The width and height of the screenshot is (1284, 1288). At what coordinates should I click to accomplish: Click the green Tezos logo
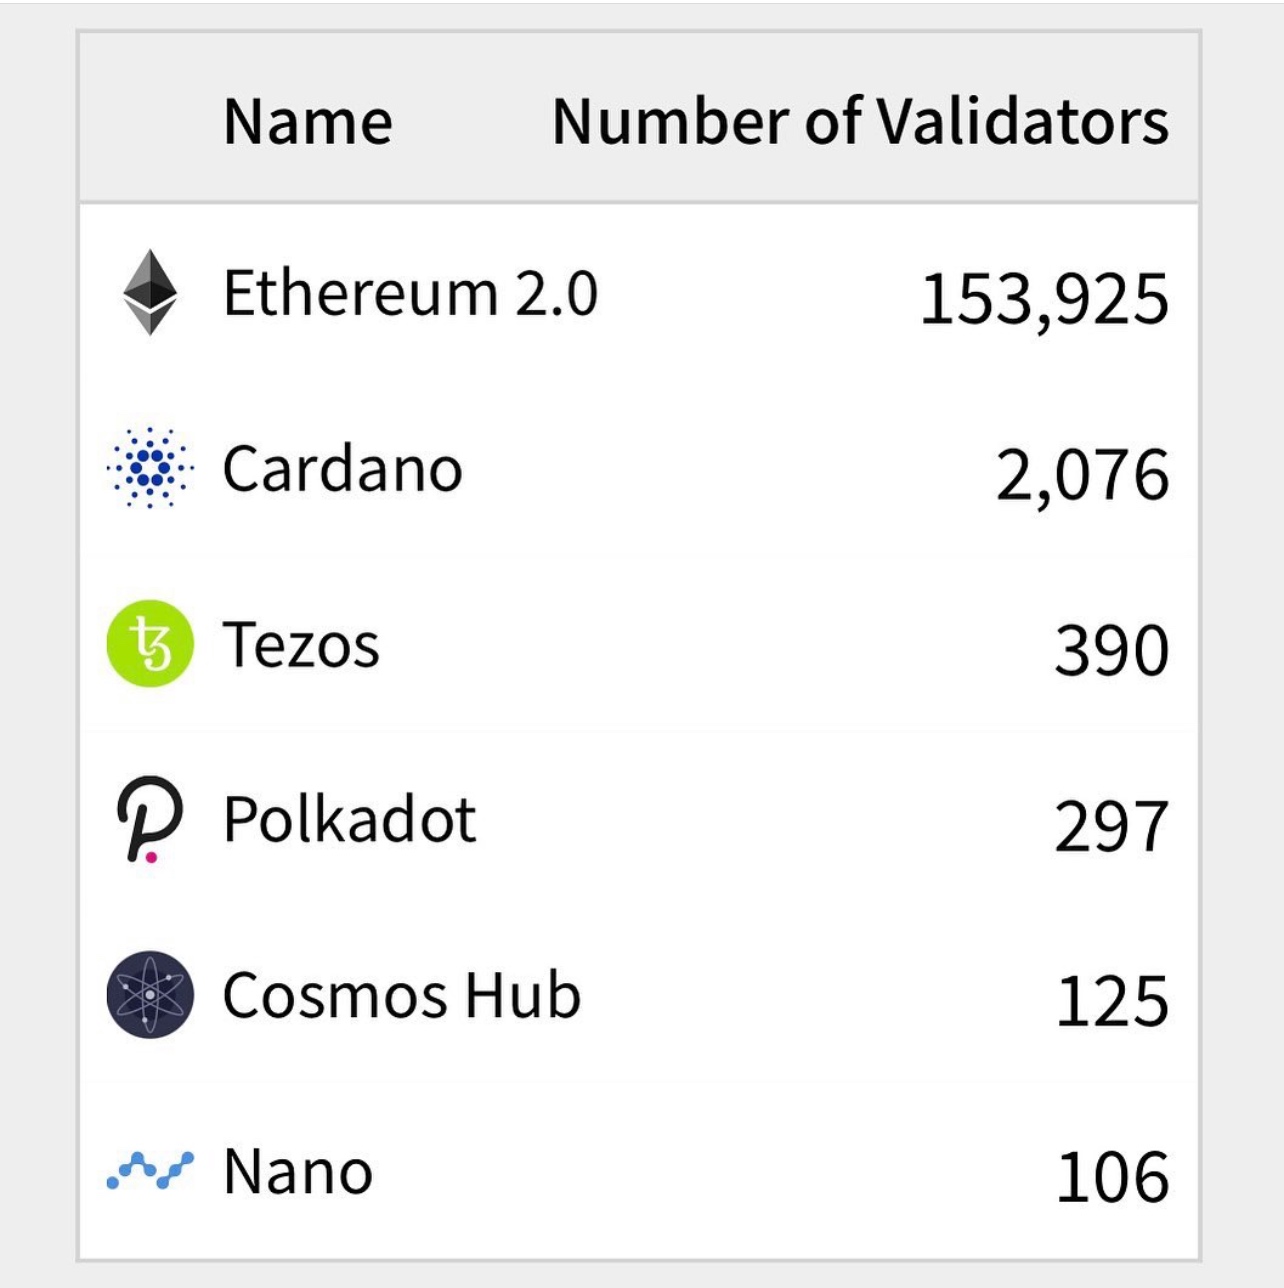click(x=150, y=644)
